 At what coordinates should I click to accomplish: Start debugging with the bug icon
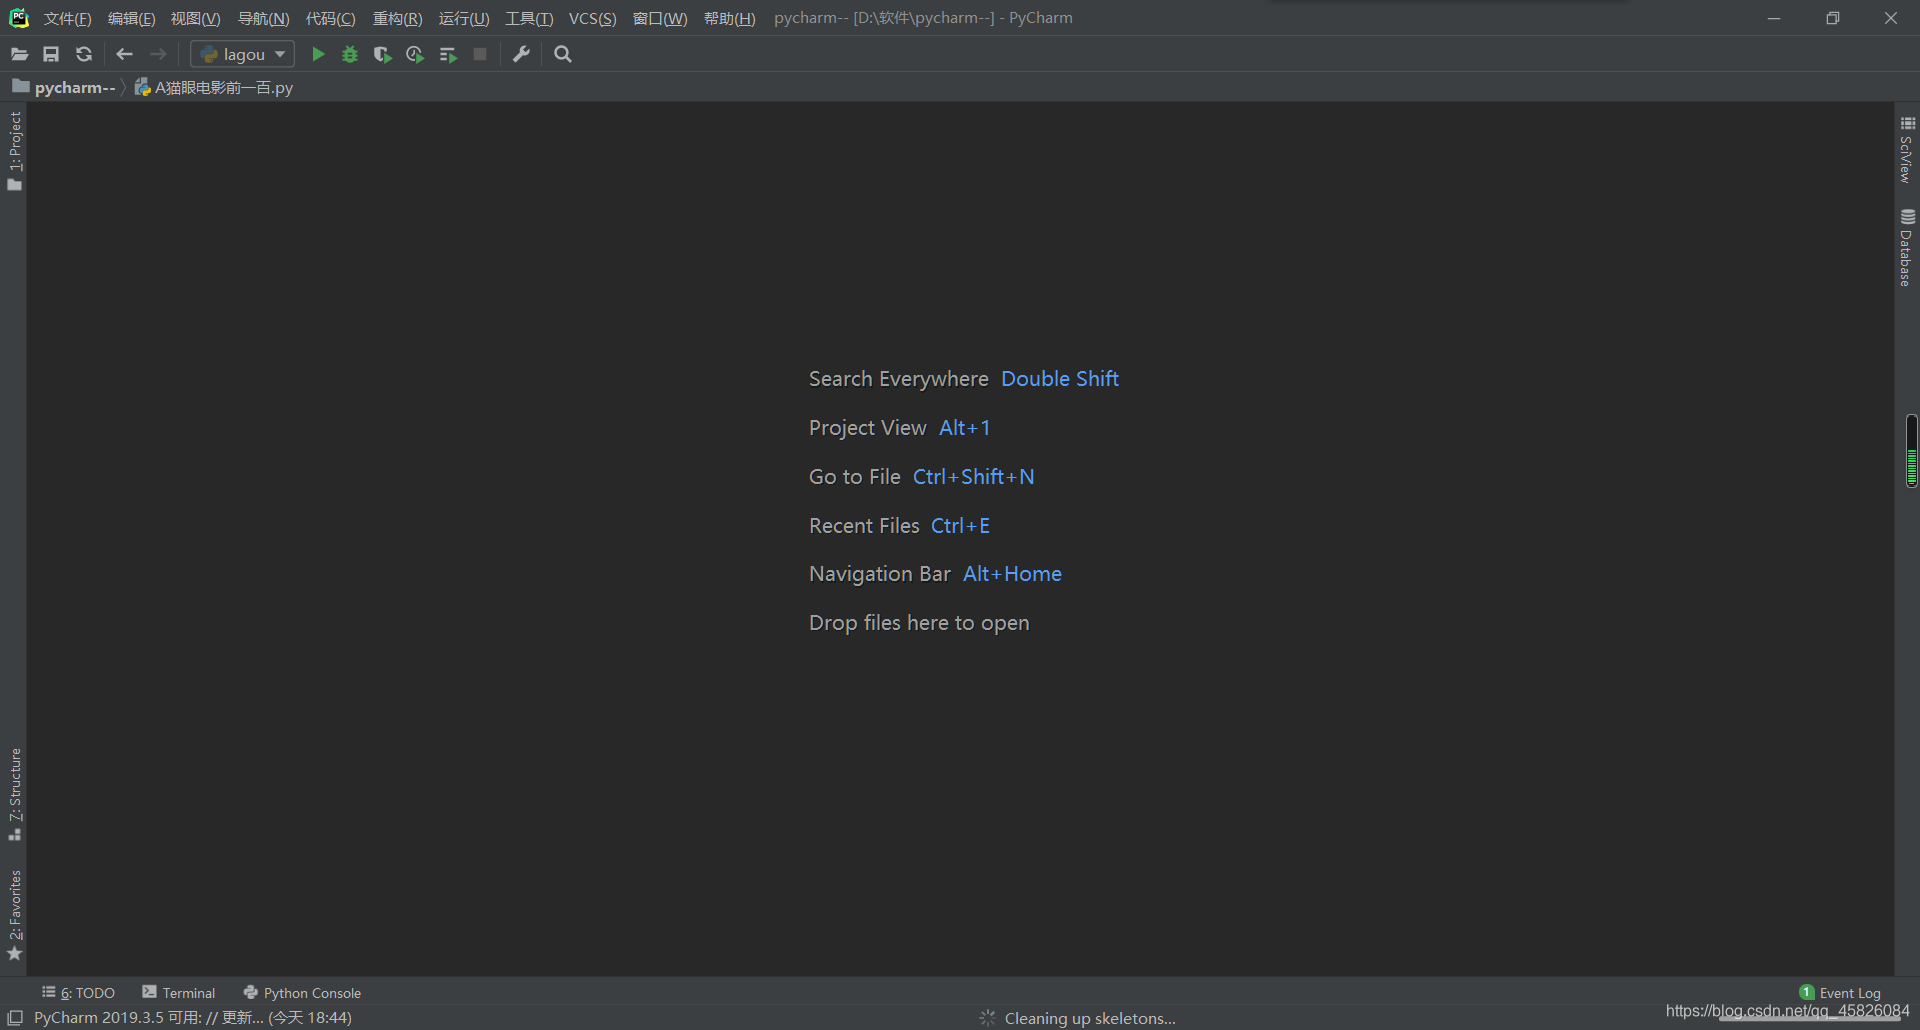point(350,54)
